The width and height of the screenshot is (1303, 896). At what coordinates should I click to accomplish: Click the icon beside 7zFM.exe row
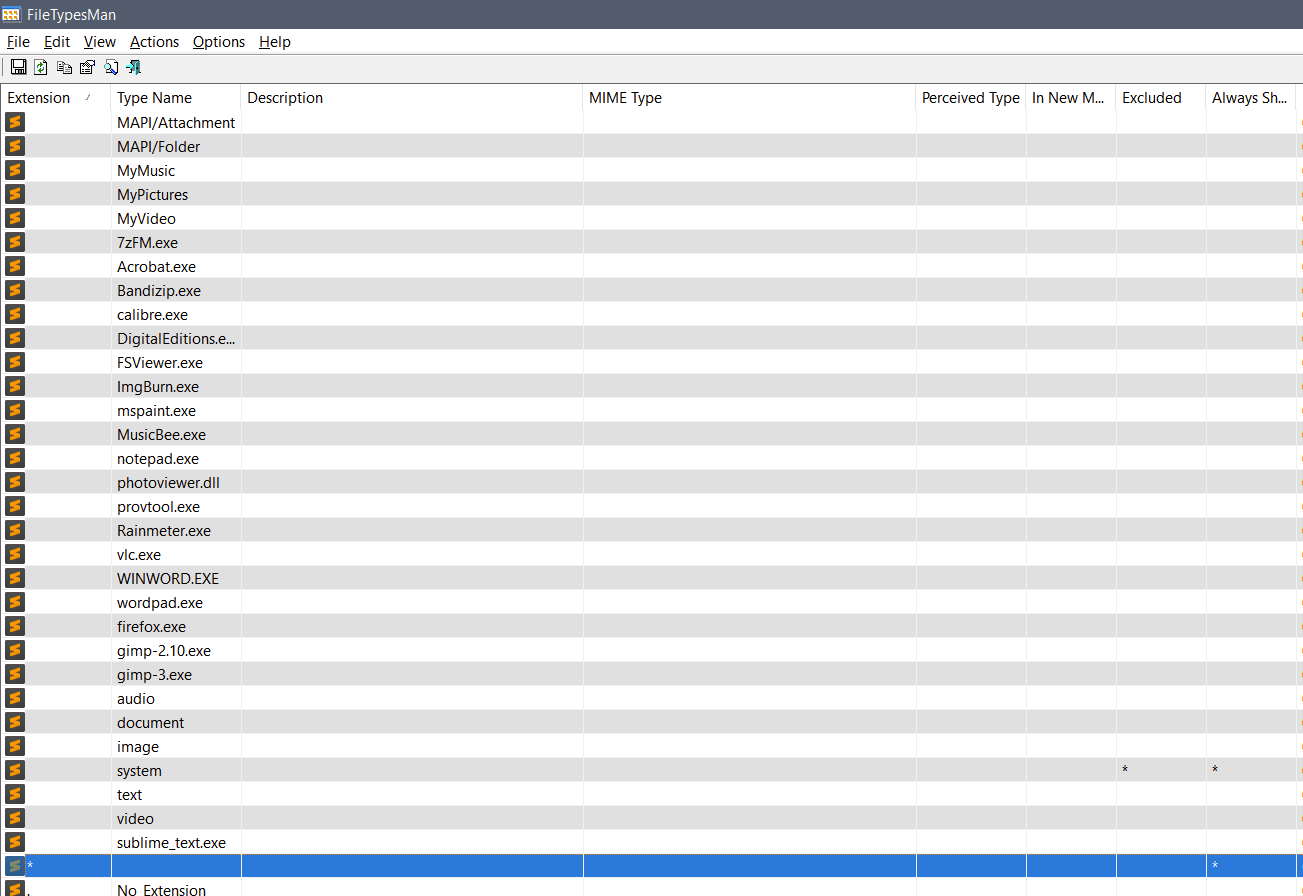[14, 242]
